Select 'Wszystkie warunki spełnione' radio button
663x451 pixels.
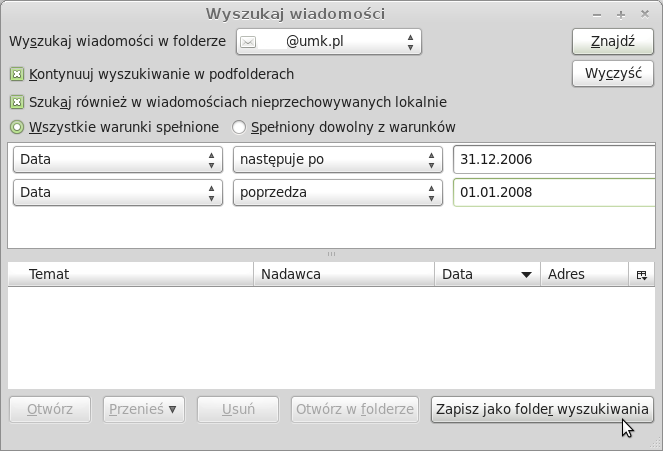pyautogui.click(x=17, y=128)
